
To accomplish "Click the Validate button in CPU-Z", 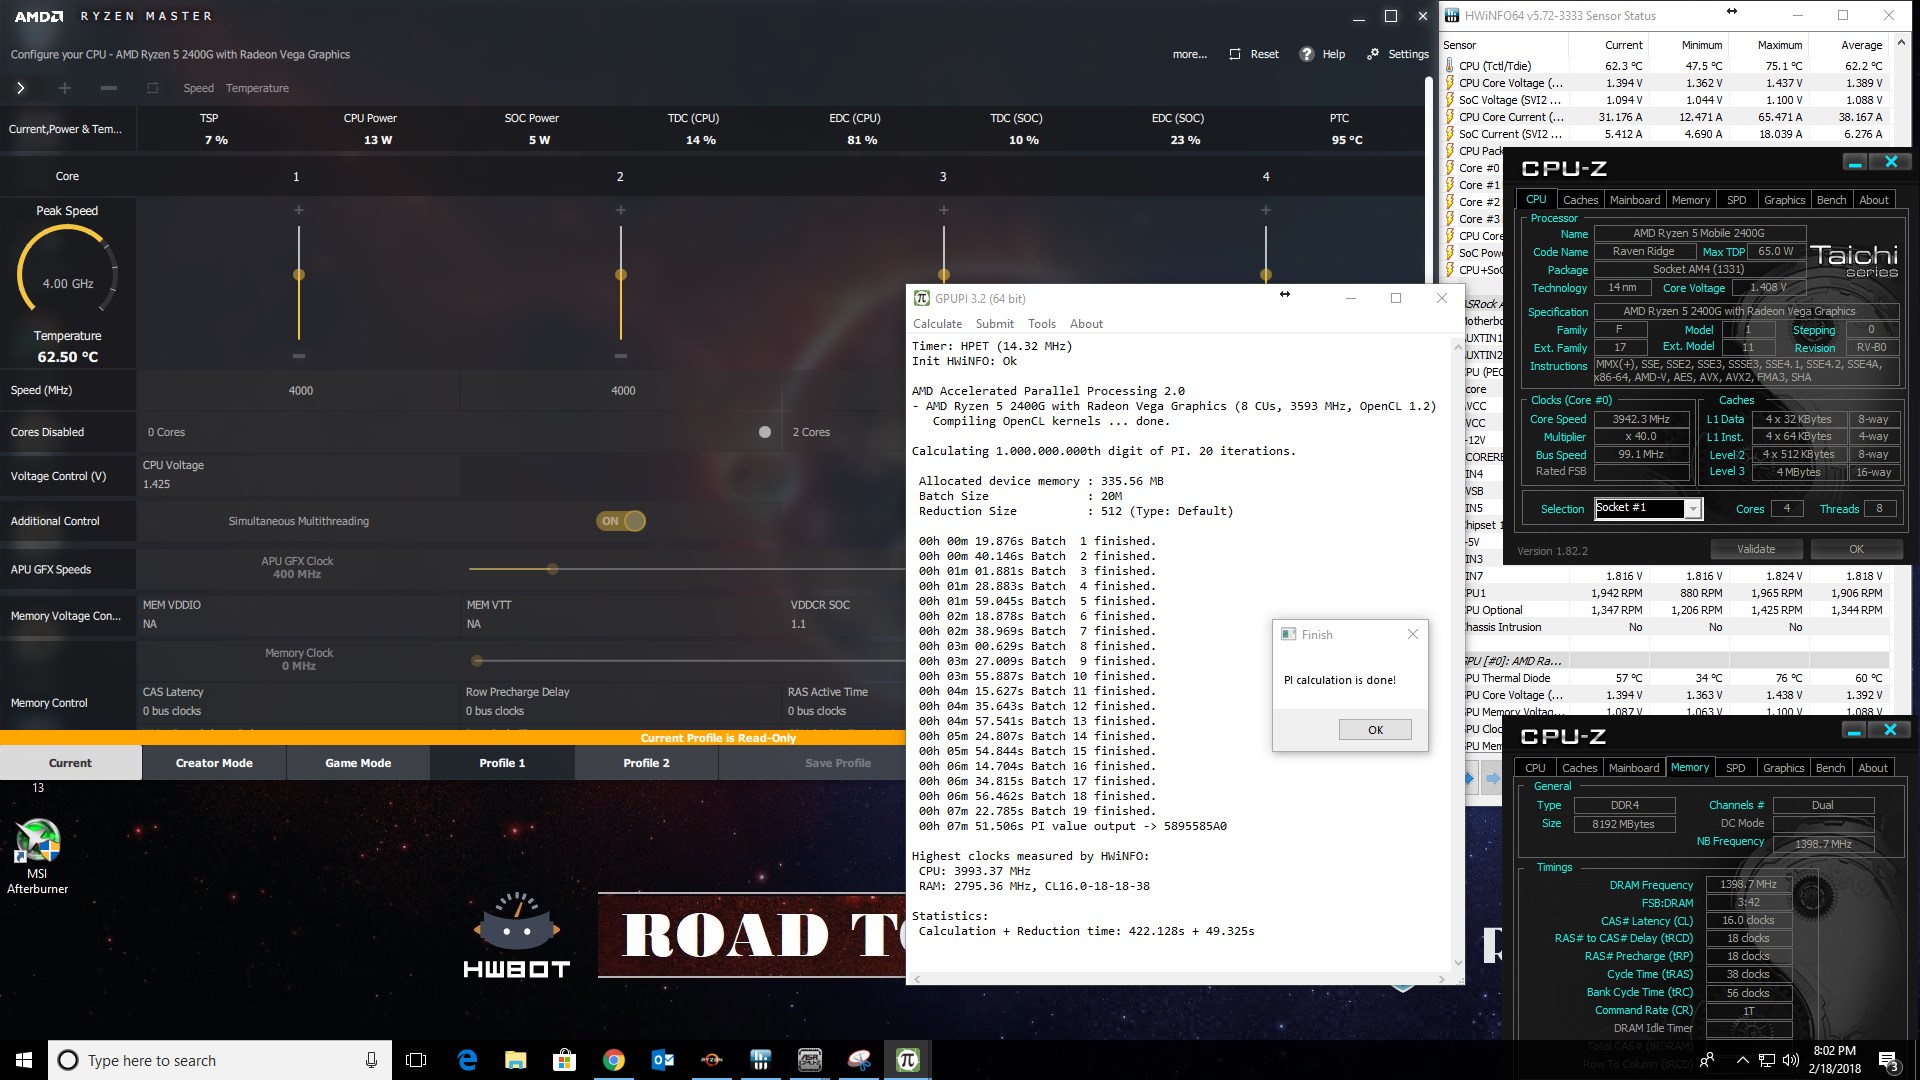I will click(x=1756, y=549).
